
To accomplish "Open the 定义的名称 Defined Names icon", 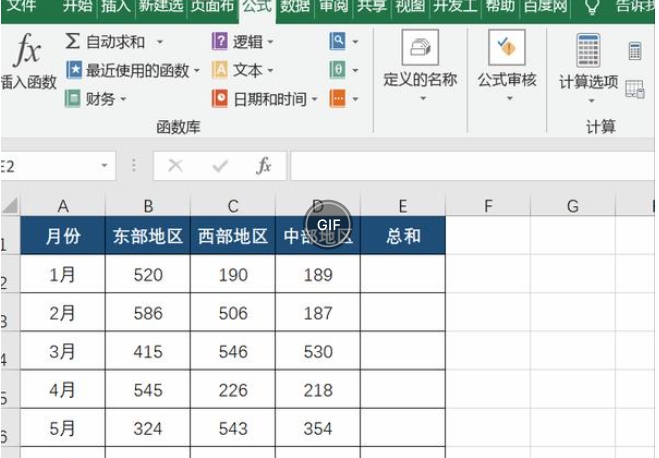I will [420, 47].
